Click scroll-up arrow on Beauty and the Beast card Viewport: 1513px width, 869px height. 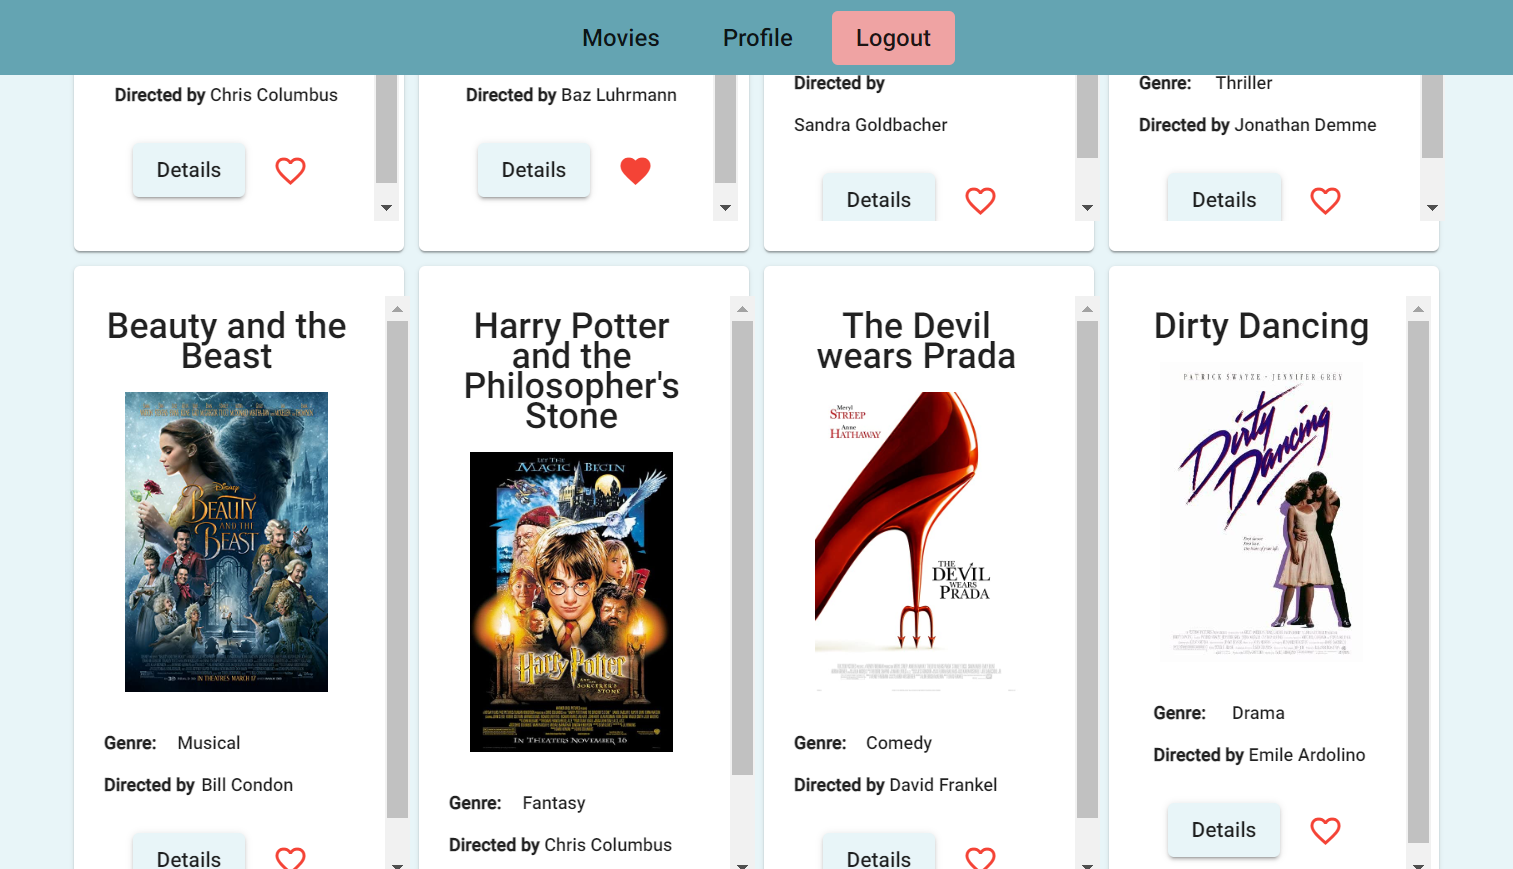(x=397, y=309)
